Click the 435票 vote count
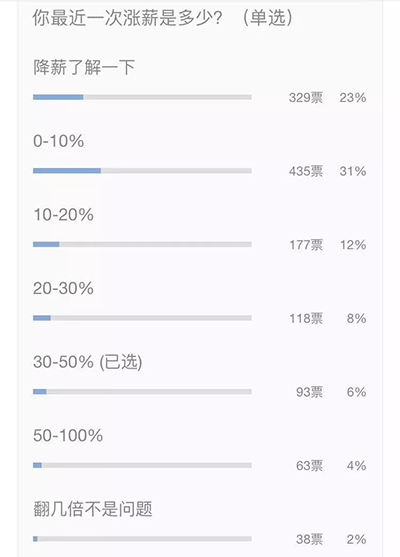 point(306,171)
